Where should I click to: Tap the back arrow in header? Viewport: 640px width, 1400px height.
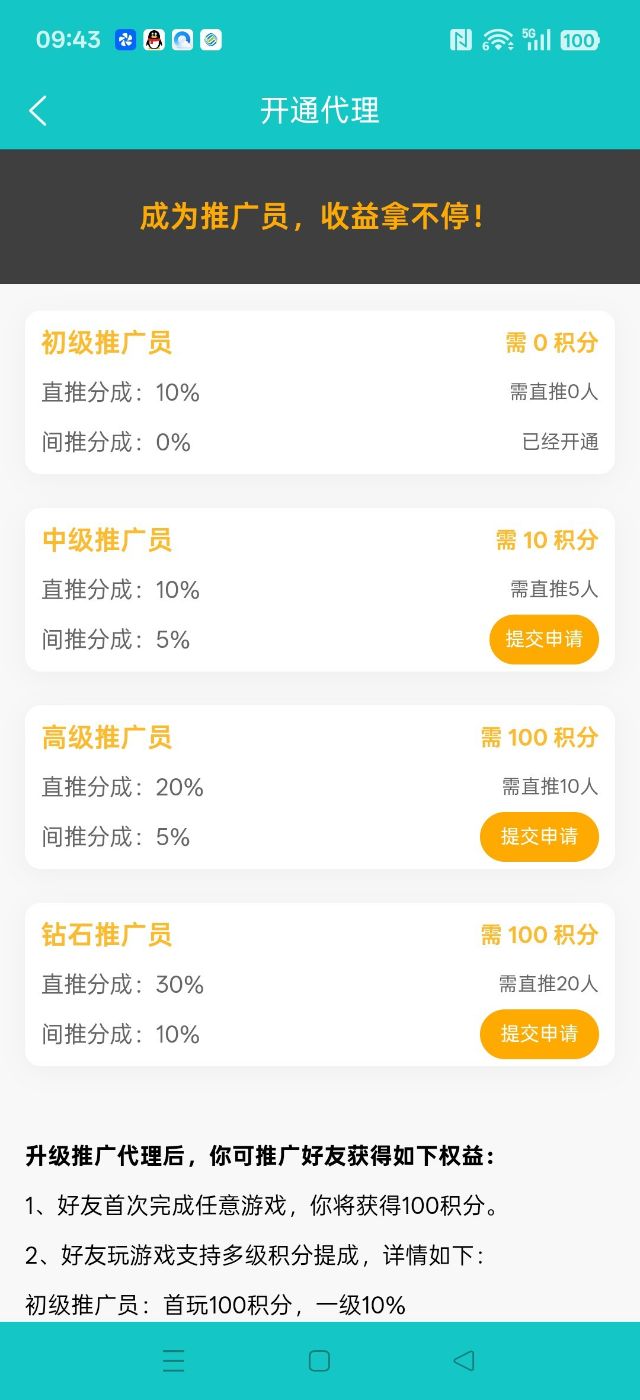38,110
